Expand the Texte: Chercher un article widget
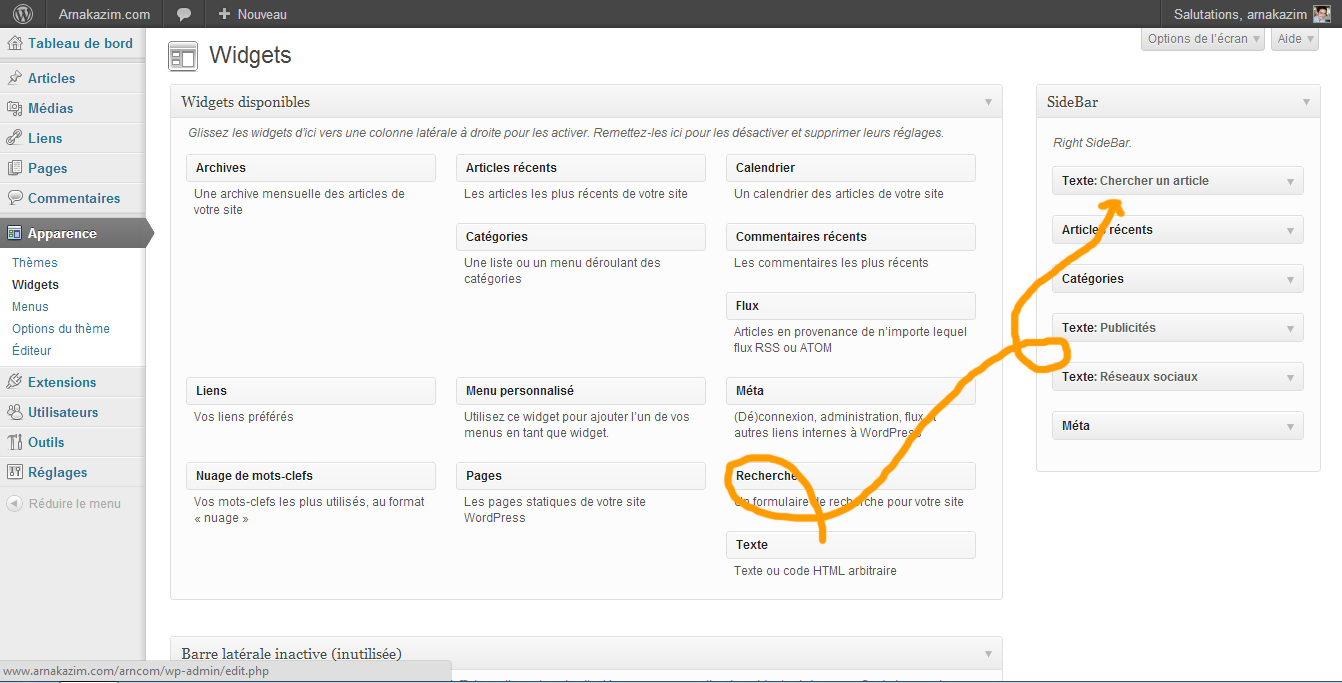The width and height of the screenshot is (1342, 683). click(1290, 181)
